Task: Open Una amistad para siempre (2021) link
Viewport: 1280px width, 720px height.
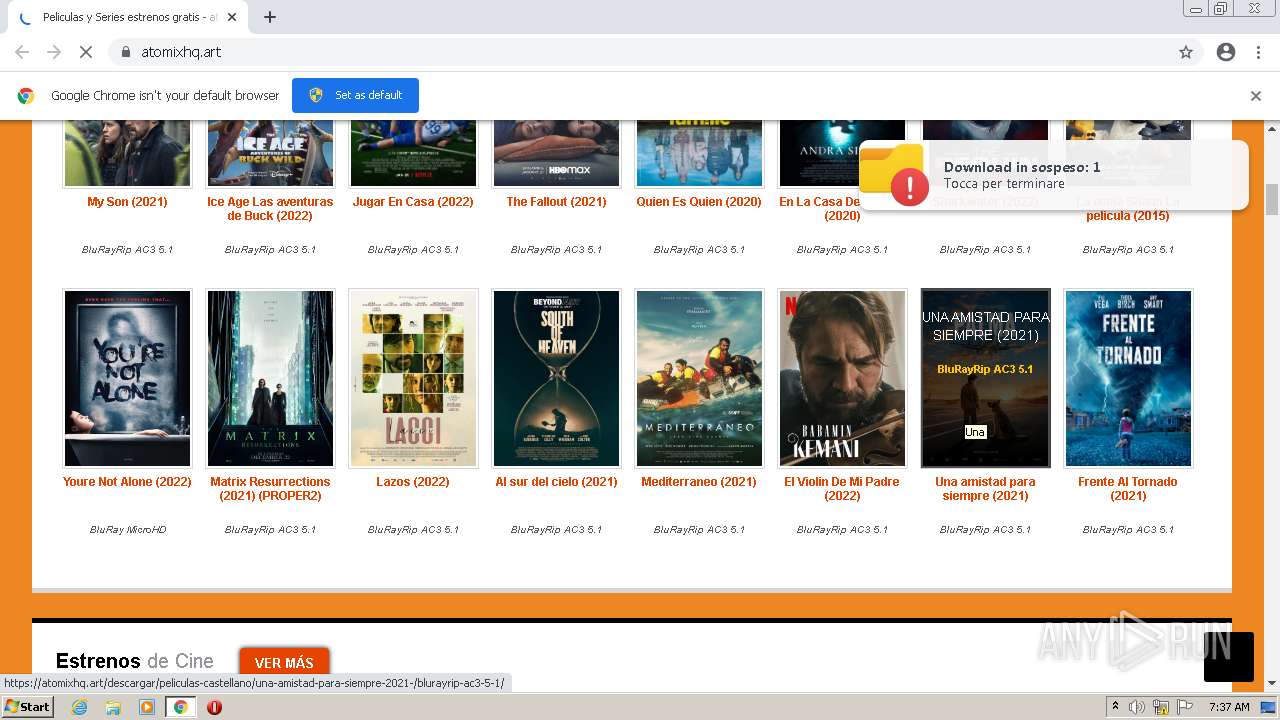Action: tap(985, 489)
